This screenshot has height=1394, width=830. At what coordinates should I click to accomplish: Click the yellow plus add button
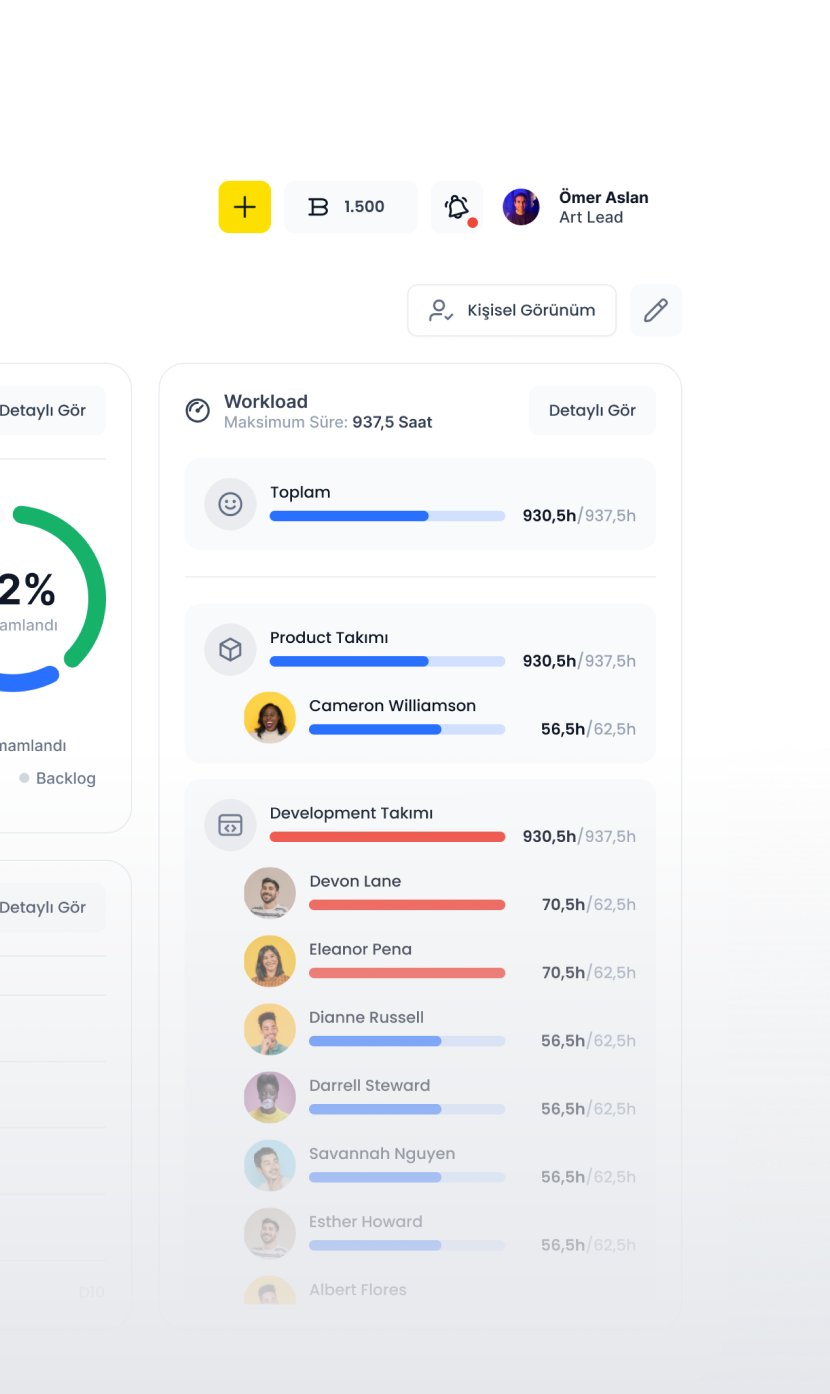tap(245, 207)
